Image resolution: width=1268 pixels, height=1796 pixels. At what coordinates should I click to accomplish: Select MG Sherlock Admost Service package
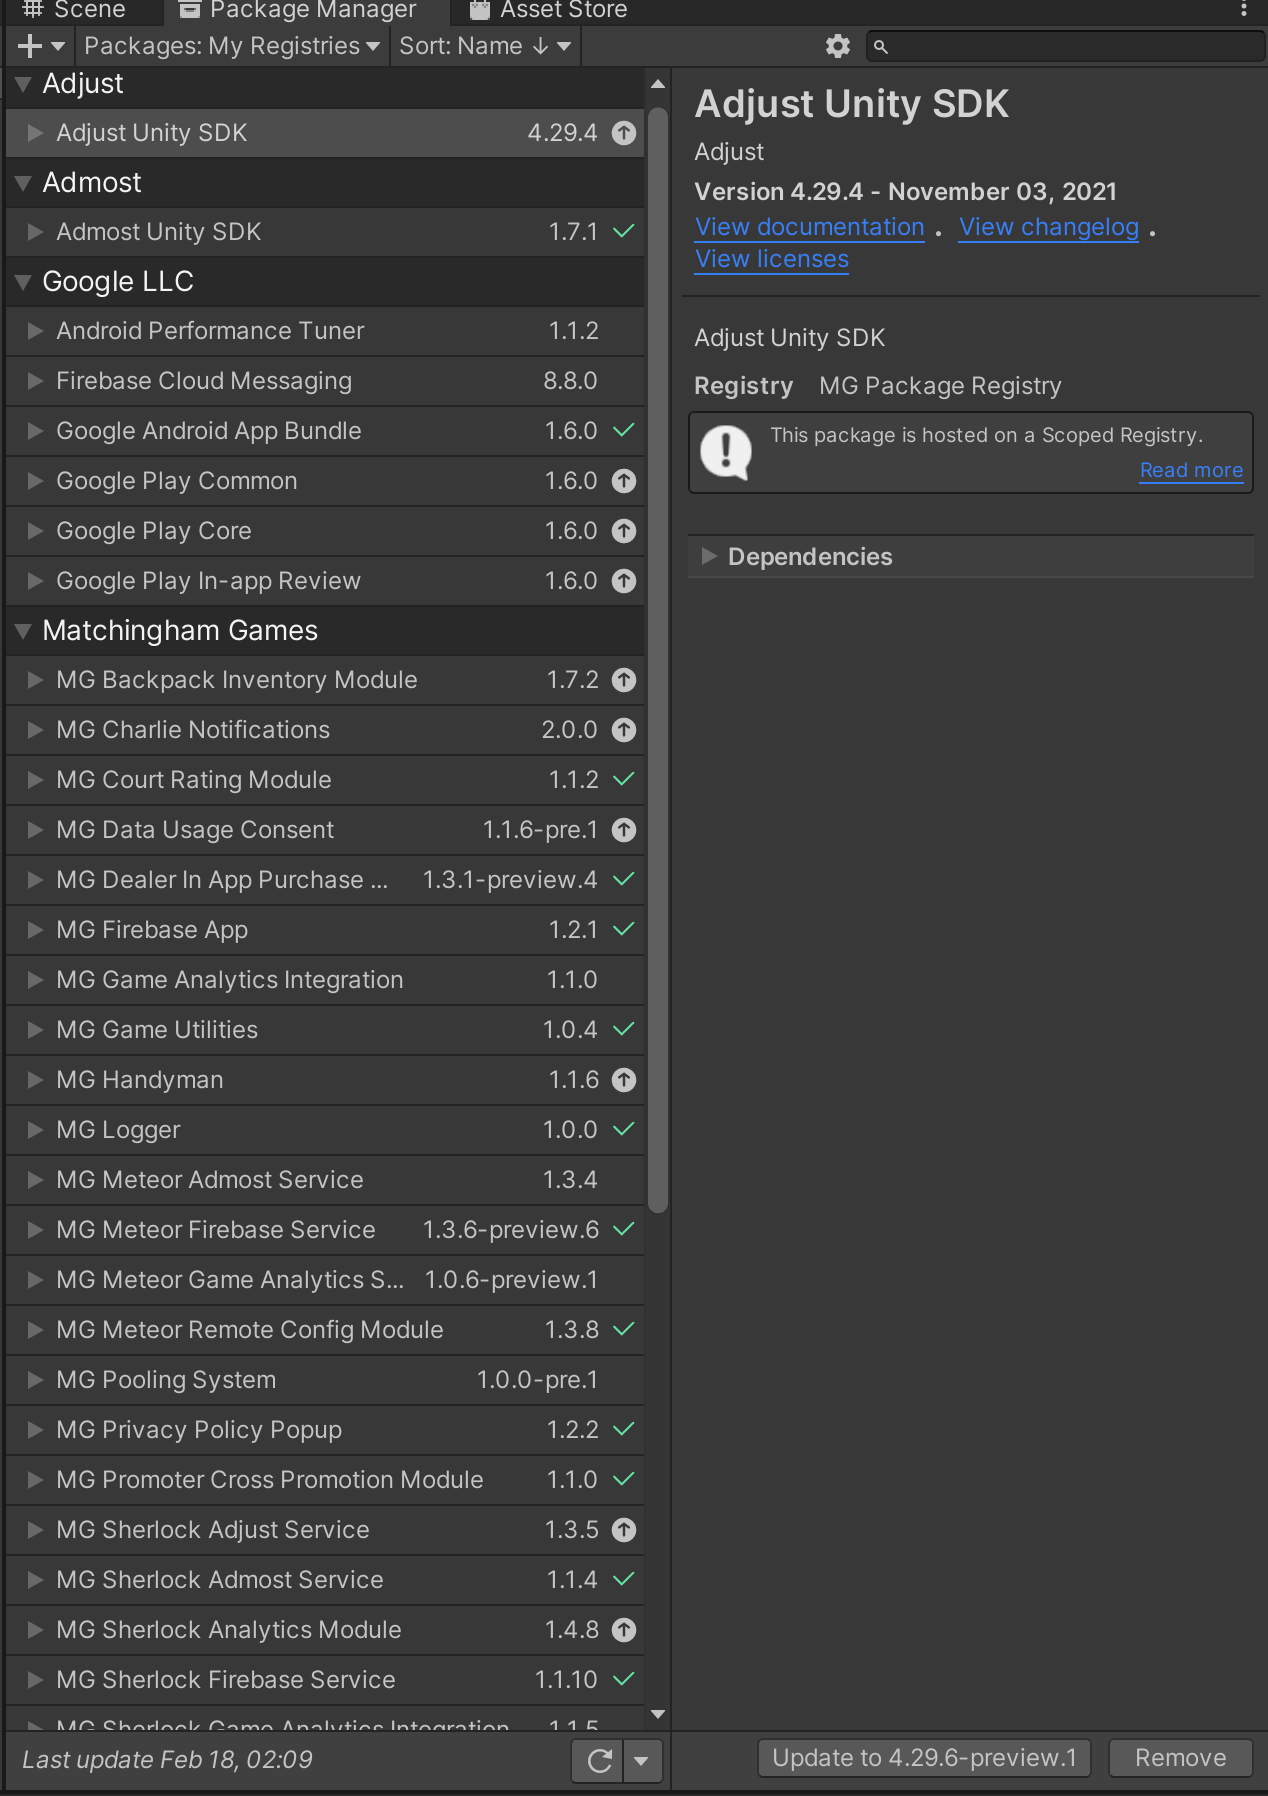point(325,1580)
